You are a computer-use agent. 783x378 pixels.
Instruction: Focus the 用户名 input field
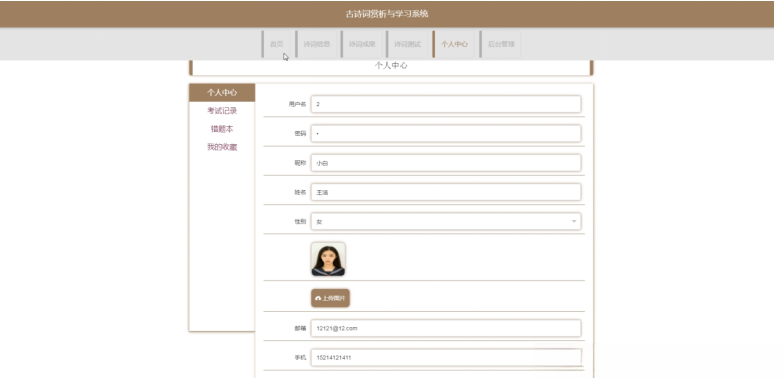446,104
